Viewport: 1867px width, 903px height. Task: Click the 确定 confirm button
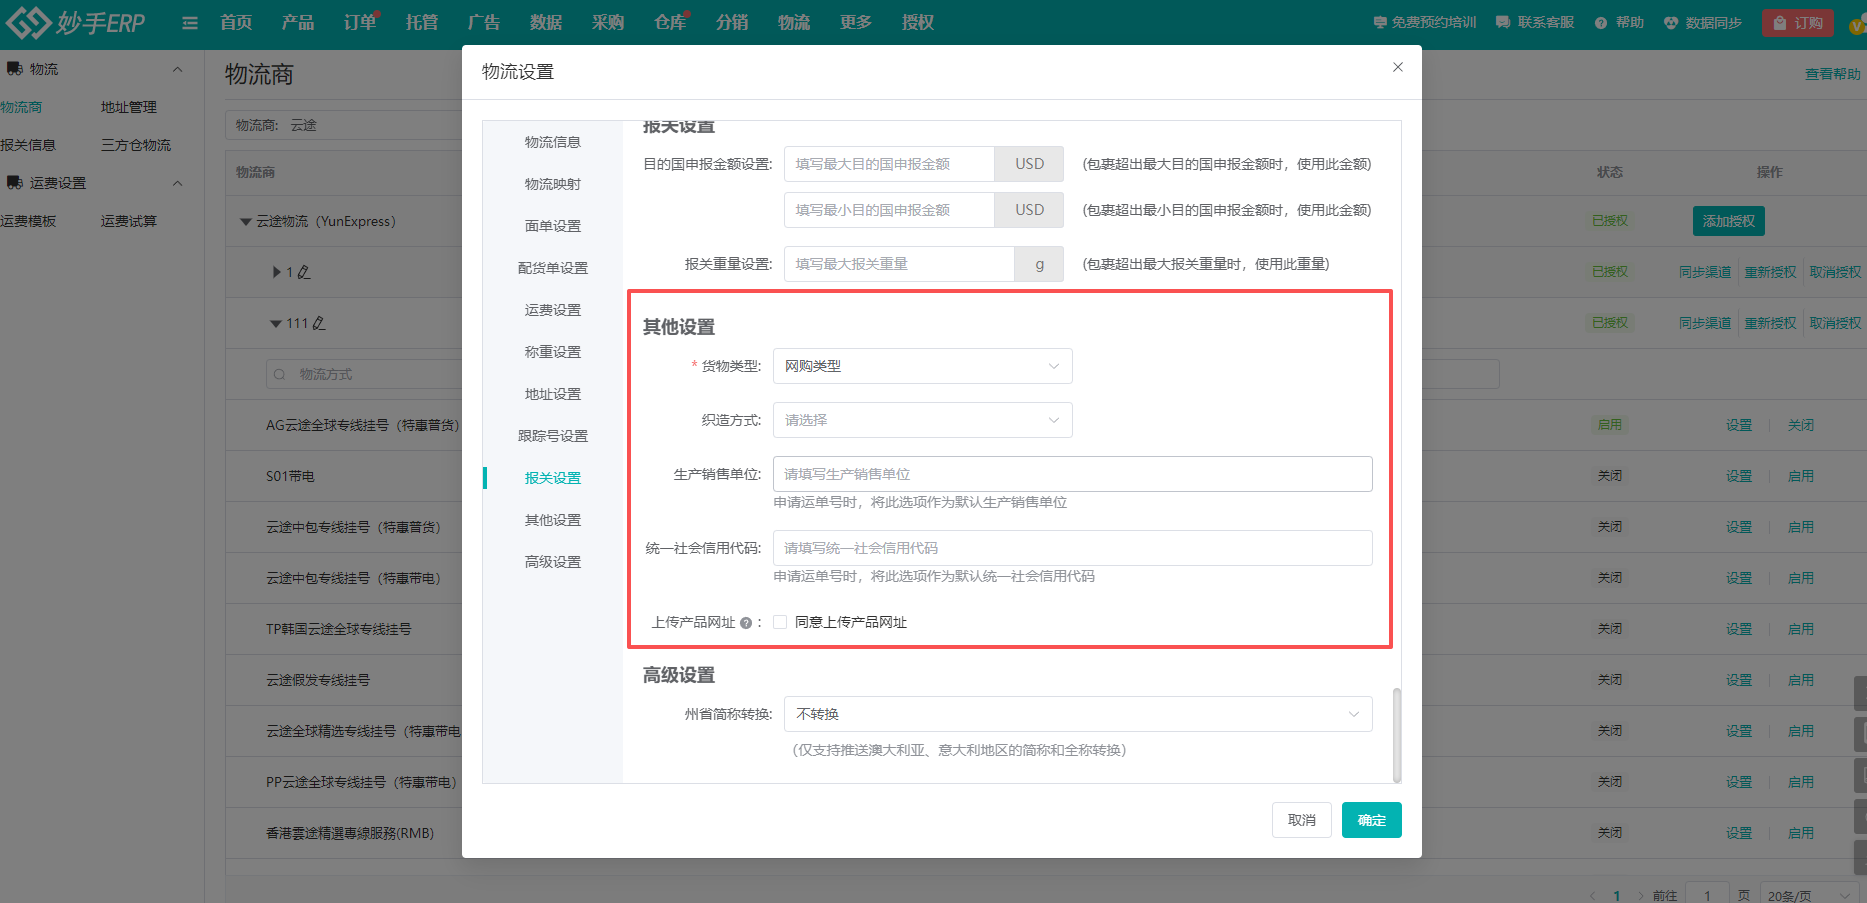click(1371, 819)
